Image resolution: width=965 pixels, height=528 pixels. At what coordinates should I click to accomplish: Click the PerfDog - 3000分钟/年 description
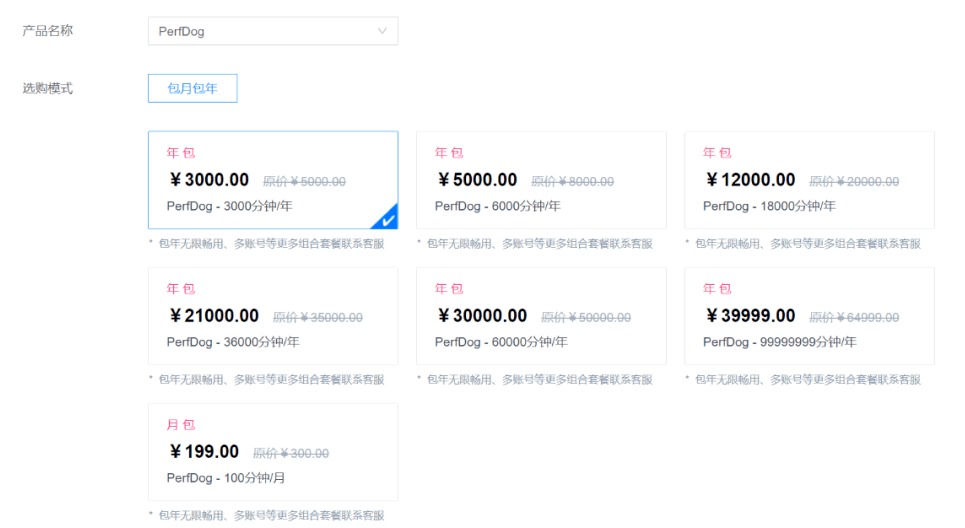230,206
